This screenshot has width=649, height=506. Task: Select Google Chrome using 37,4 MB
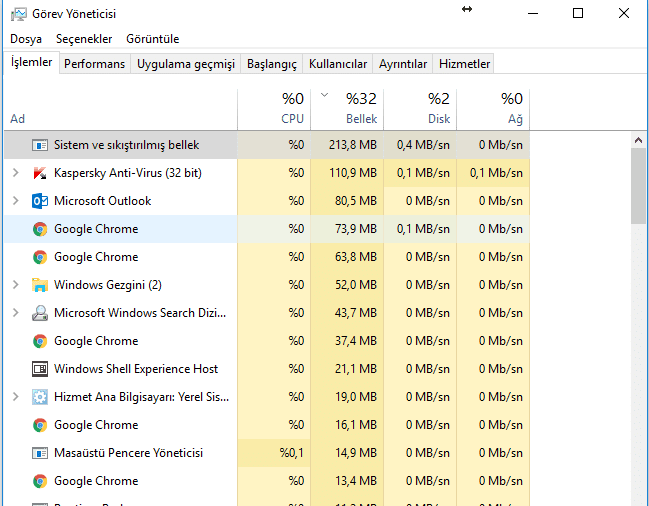tap(267, 341)
